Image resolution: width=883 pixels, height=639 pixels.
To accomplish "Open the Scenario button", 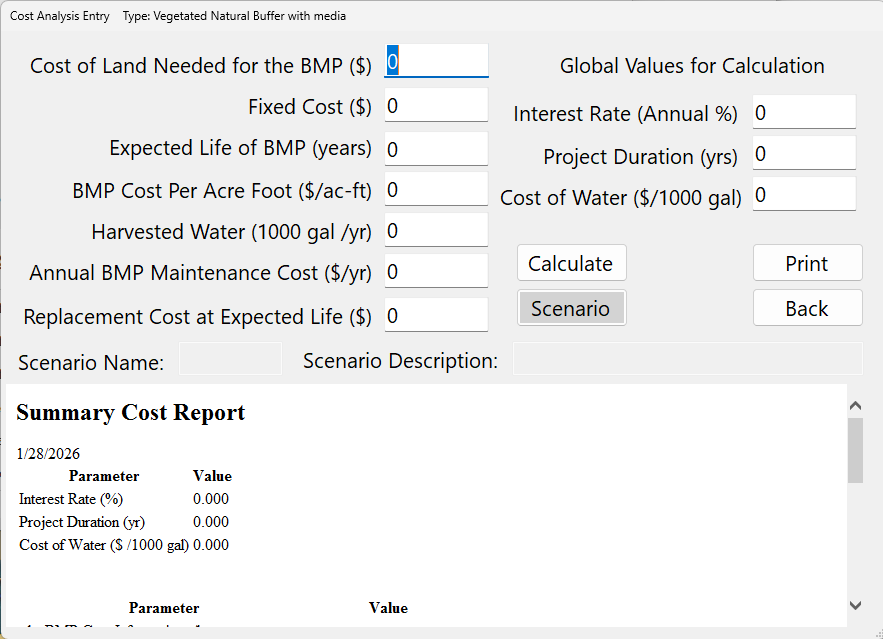I will [x=571, y=308].
